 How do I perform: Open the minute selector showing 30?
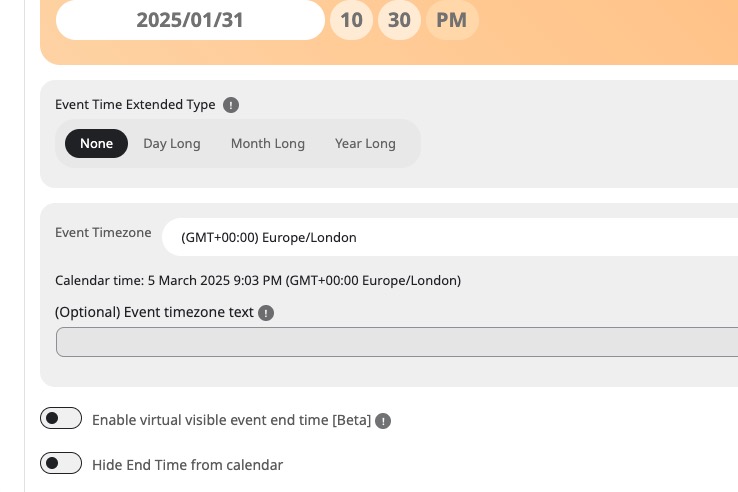(399, 20)
